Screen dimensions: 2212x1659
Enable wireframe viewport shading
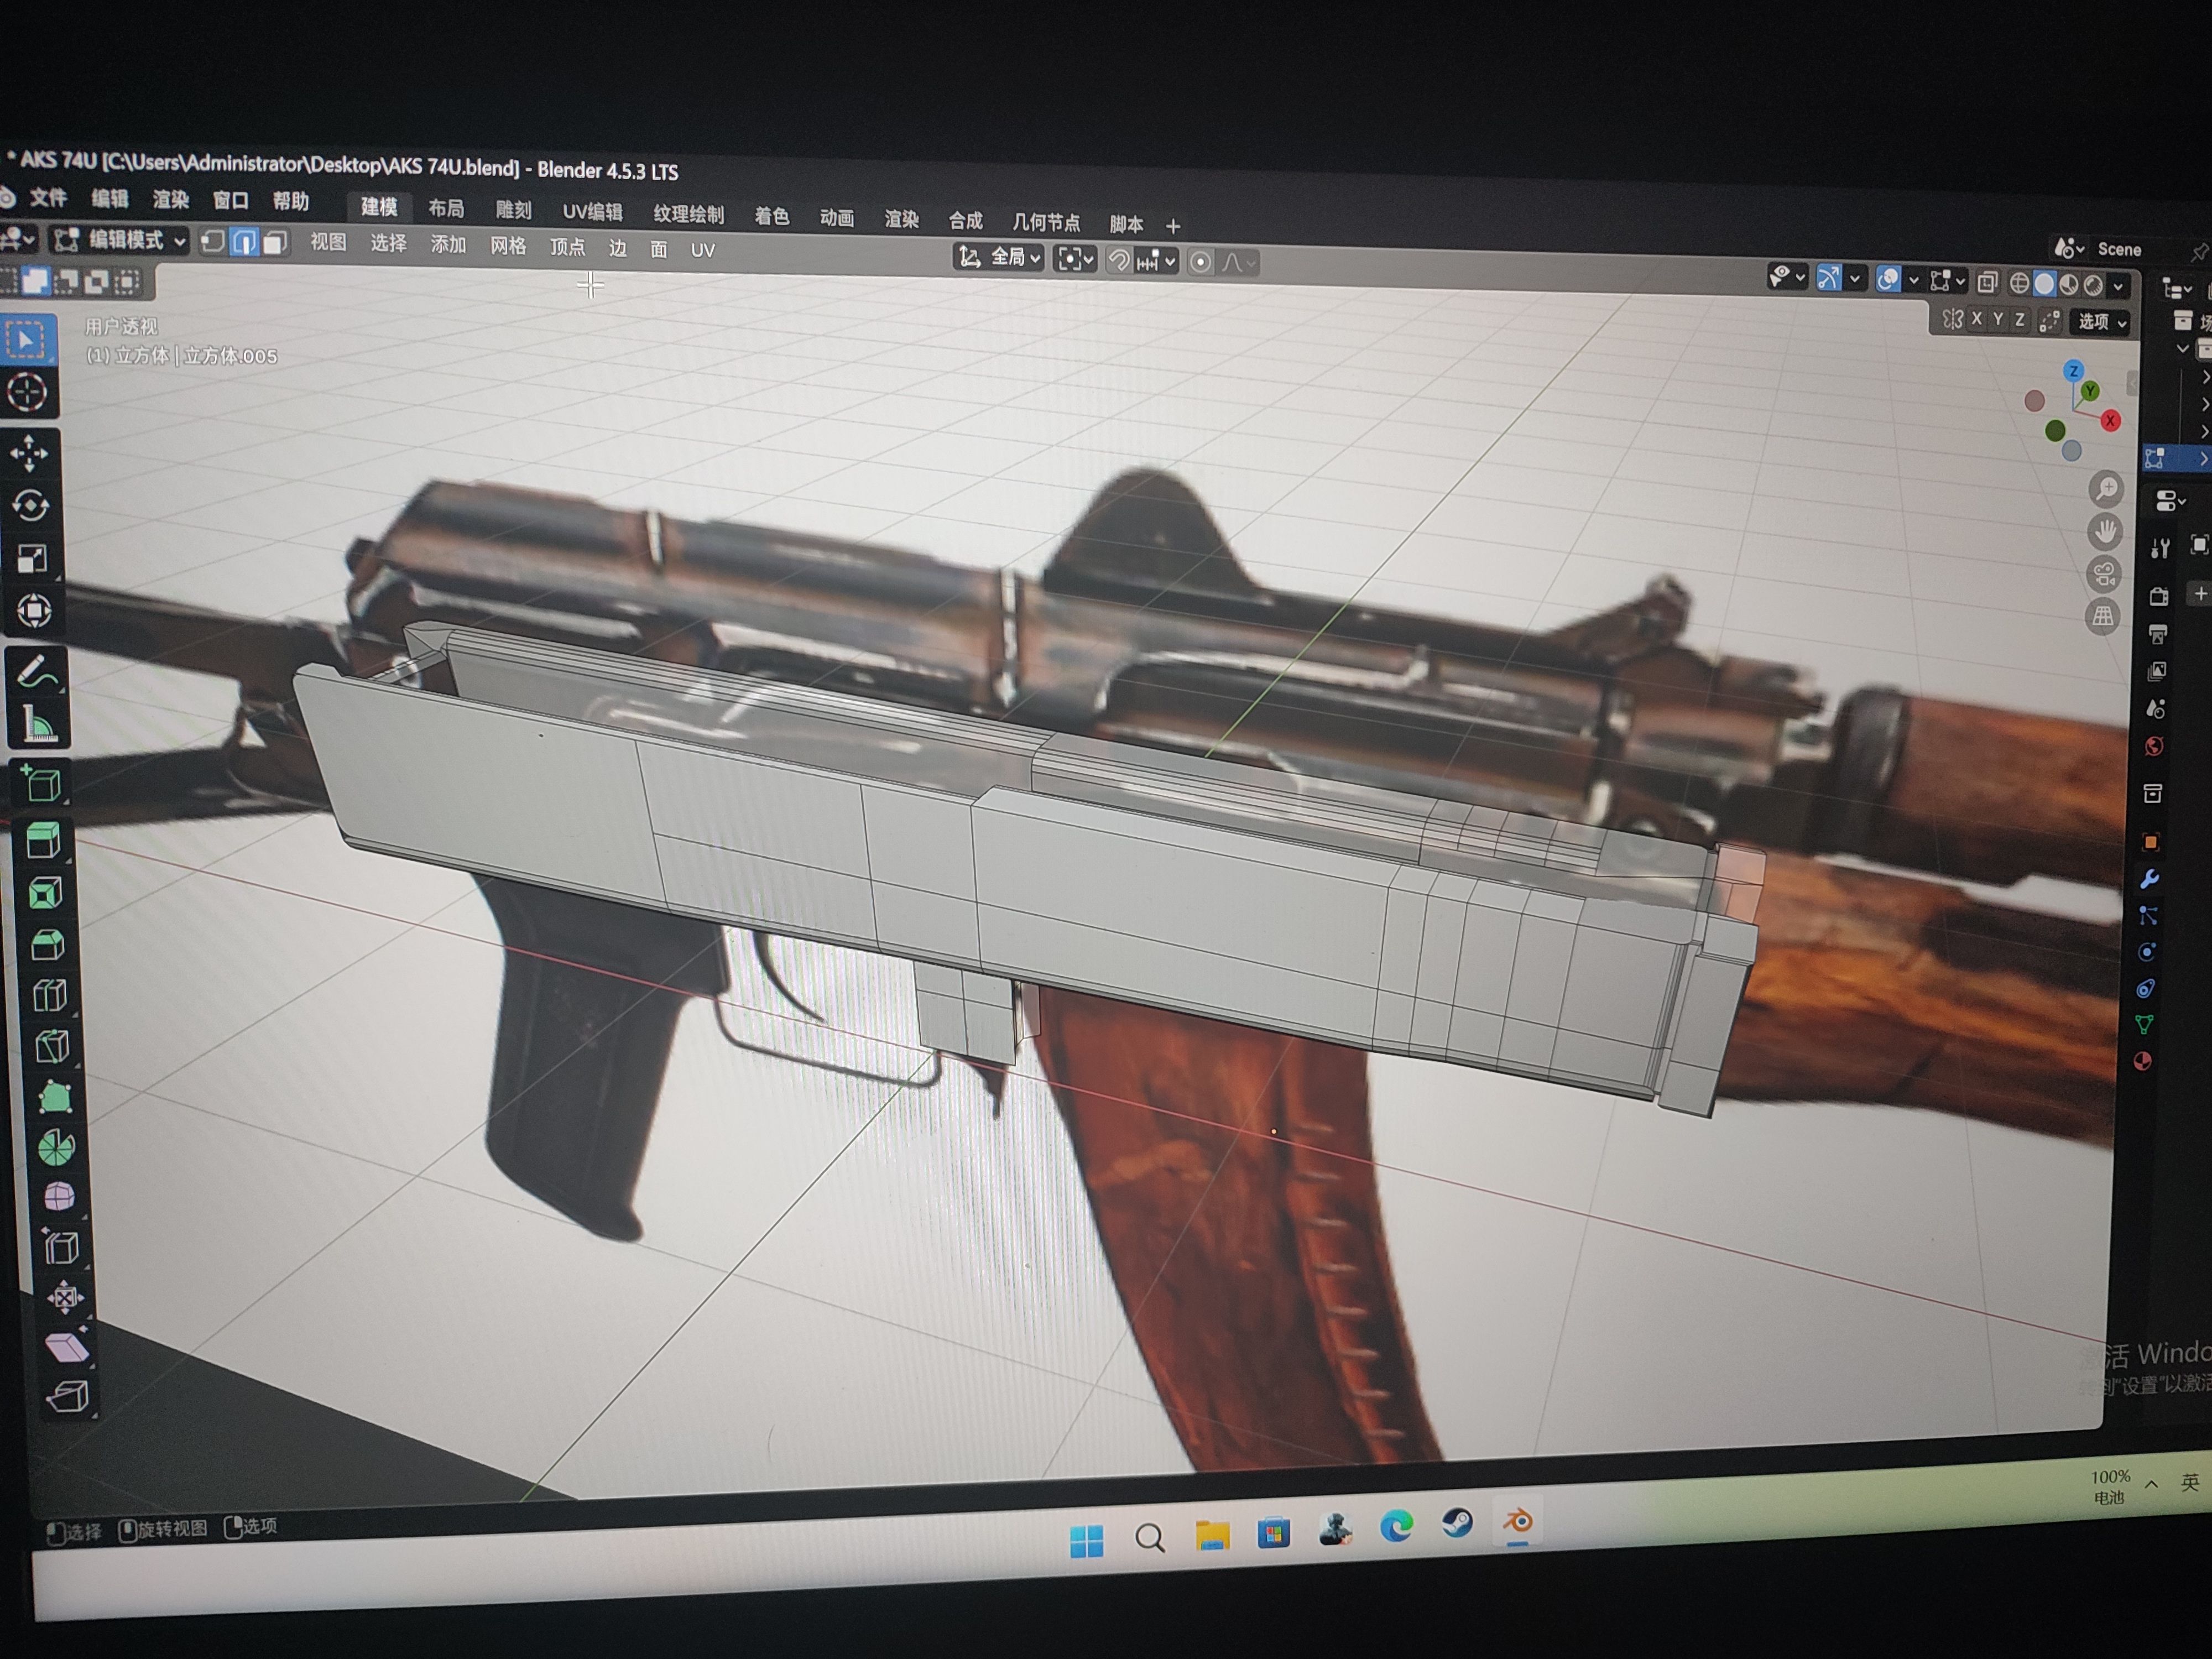[x=2019, y=284]
